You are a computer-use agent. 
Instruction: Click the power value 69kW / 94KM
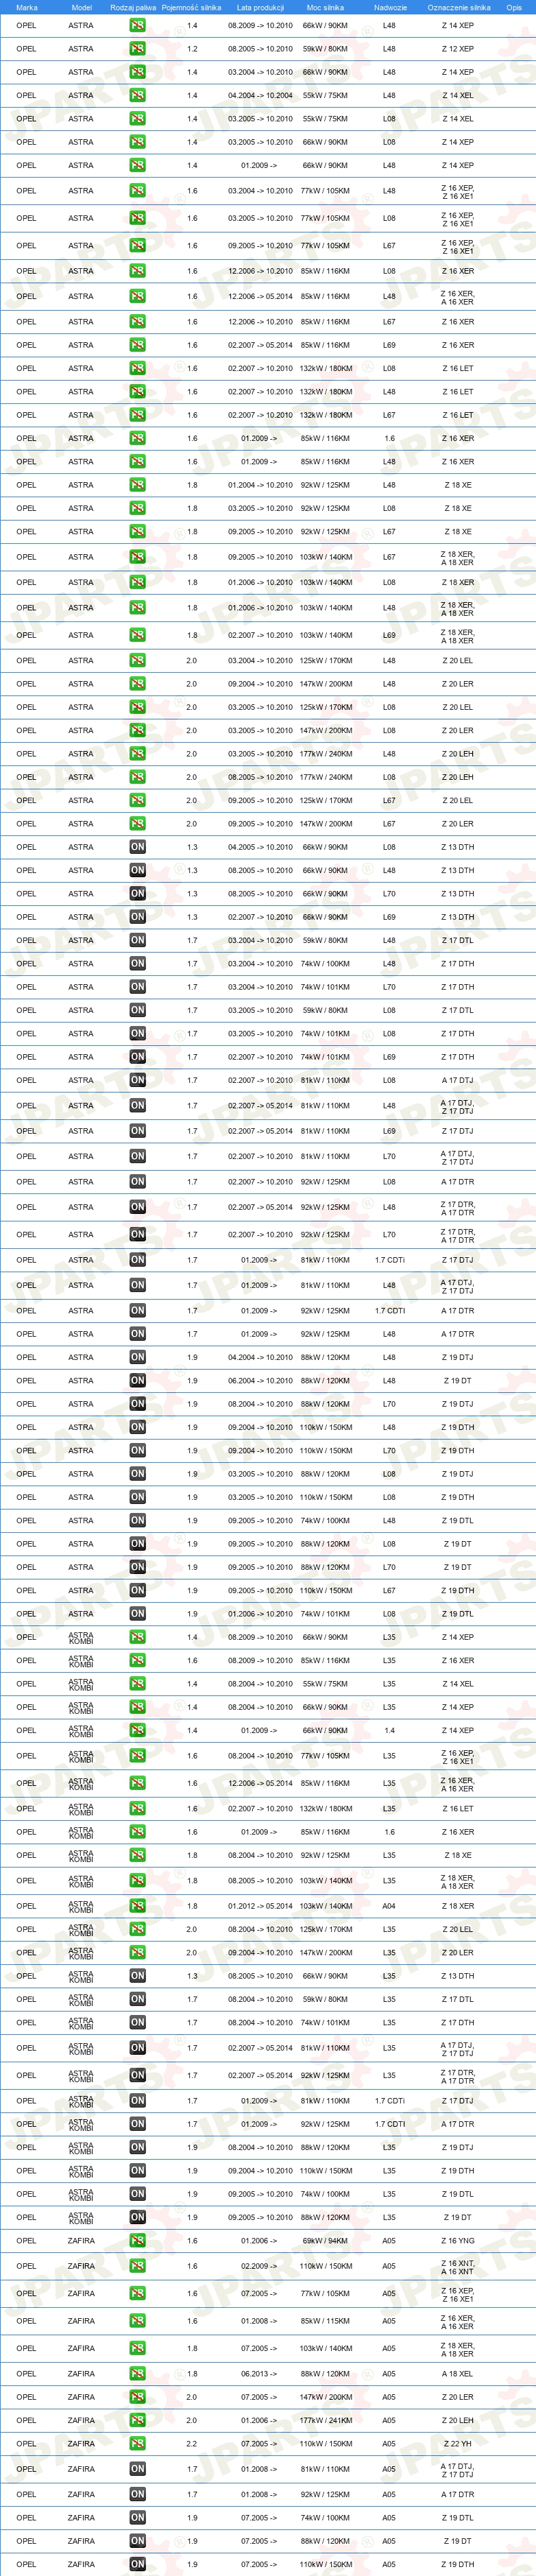tap(326, 2241)
